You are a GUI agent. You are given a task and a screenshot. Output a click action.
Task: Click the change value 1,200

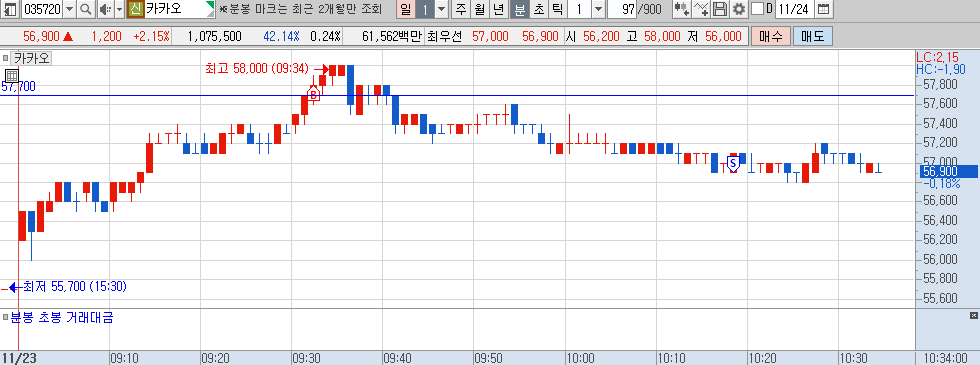(x=106, y=36)
